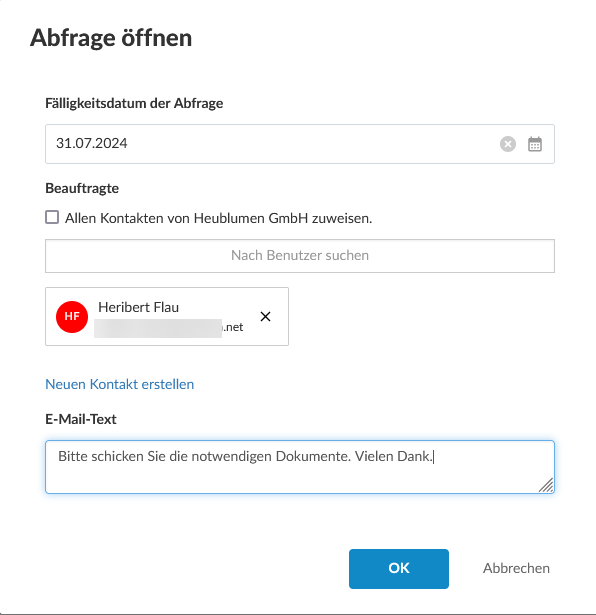Screen dimensions: 596x615
Task: Clear the due date with the x icon
Action: click(508, 144)
